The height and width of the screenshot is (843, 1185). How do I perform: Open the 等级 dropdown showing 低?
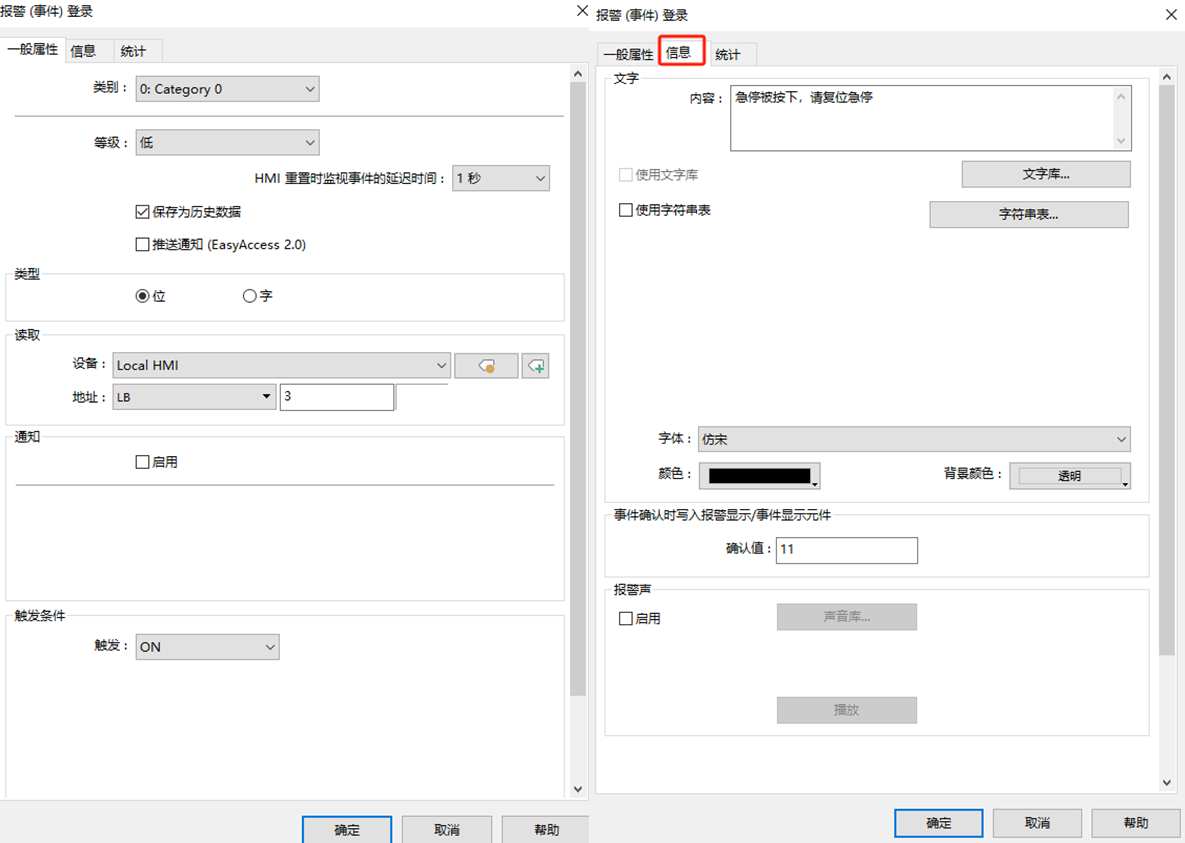pos(227,142)
